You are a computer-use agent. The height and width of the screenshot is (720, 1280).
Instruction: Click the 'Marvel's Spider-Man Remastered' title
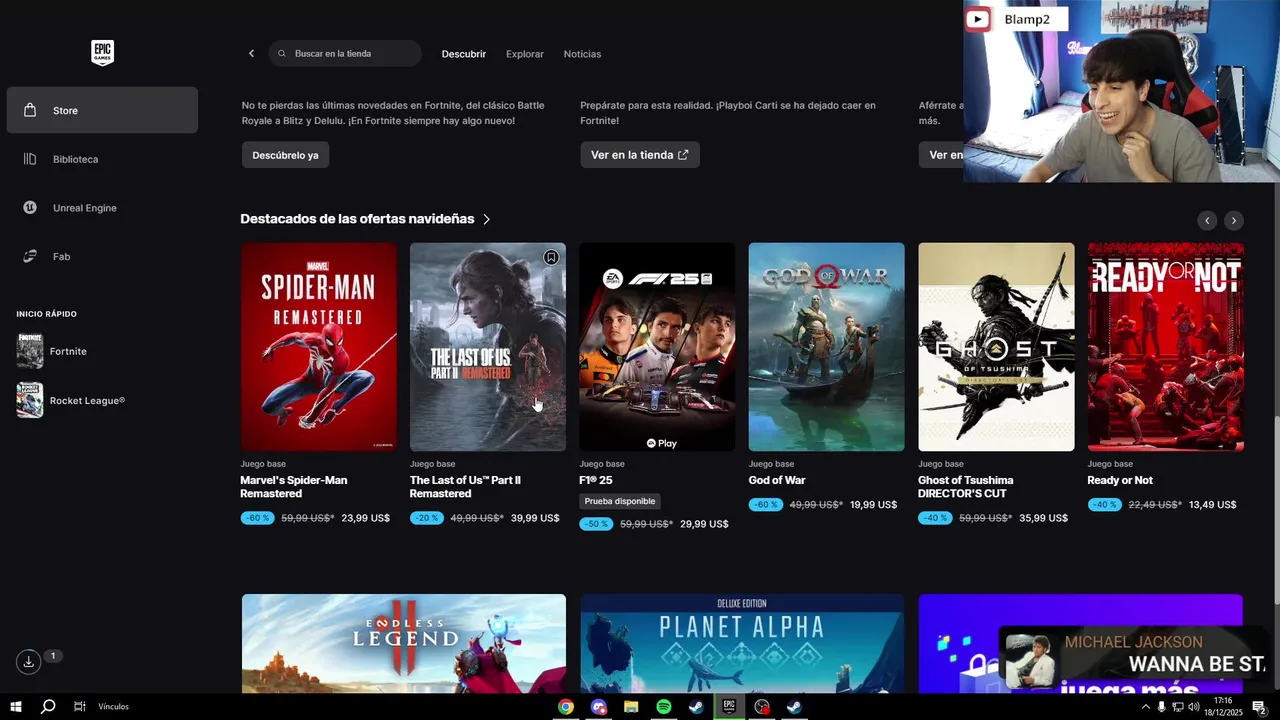coord(294,487)
